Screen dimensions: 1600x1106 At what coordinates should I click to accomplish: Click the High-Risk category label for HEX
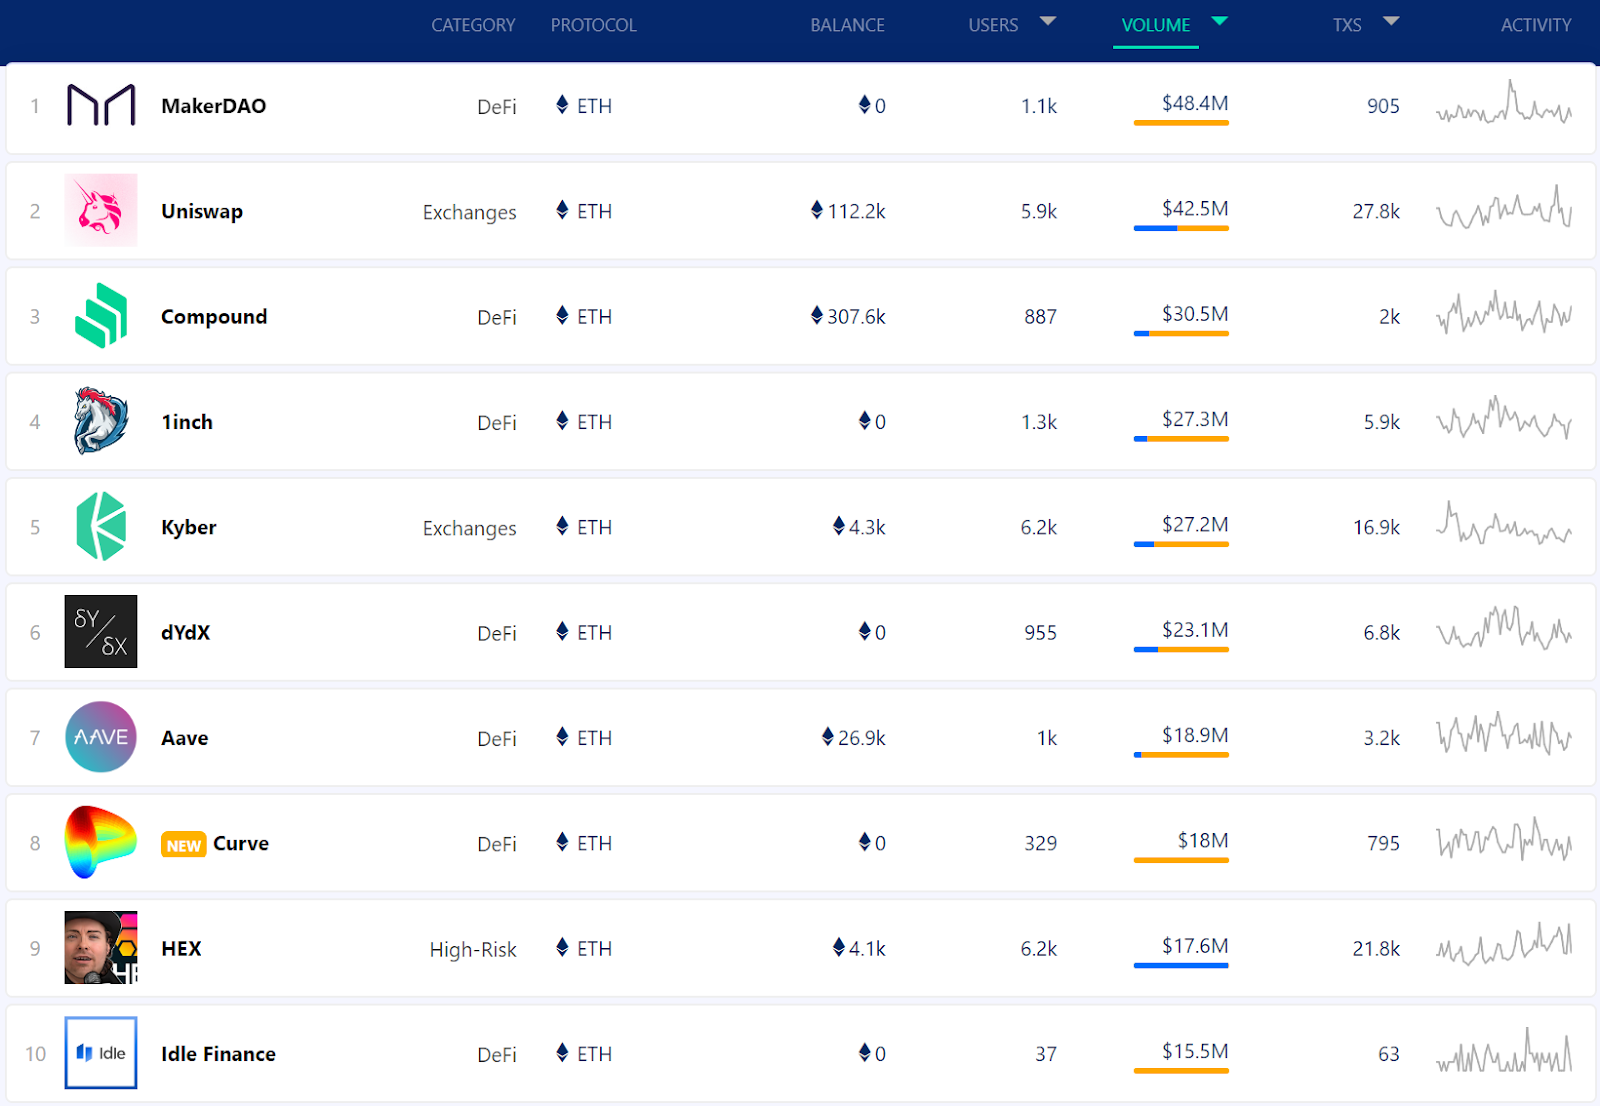[x=473, y=949]
